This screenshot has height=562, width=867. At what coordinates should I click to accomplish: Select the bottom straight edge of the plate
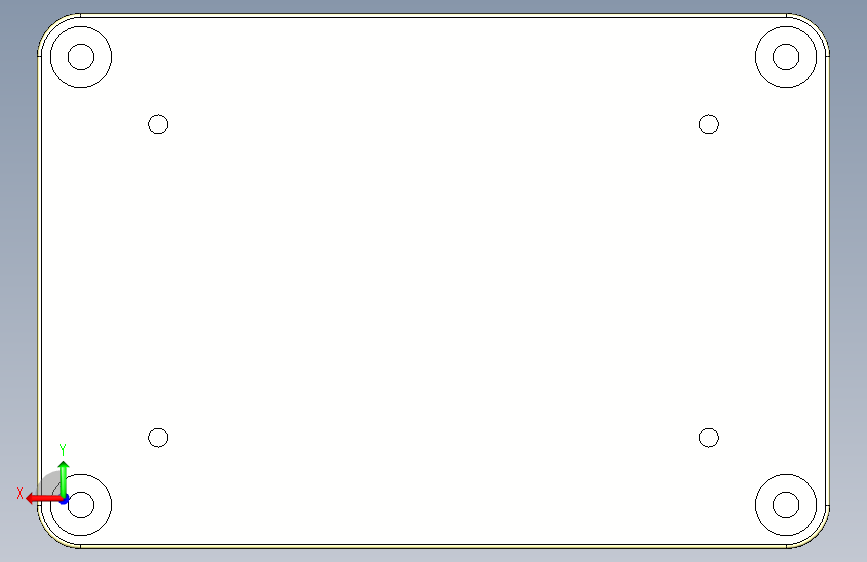click(434, 546)
